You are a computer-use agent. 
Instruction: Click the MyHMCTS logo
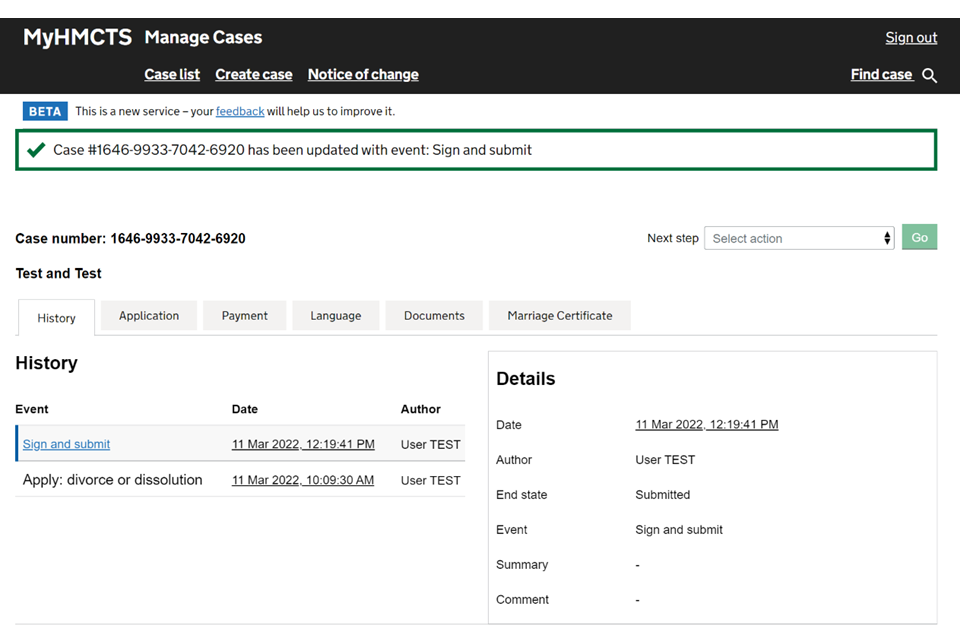tap(77, 38)
